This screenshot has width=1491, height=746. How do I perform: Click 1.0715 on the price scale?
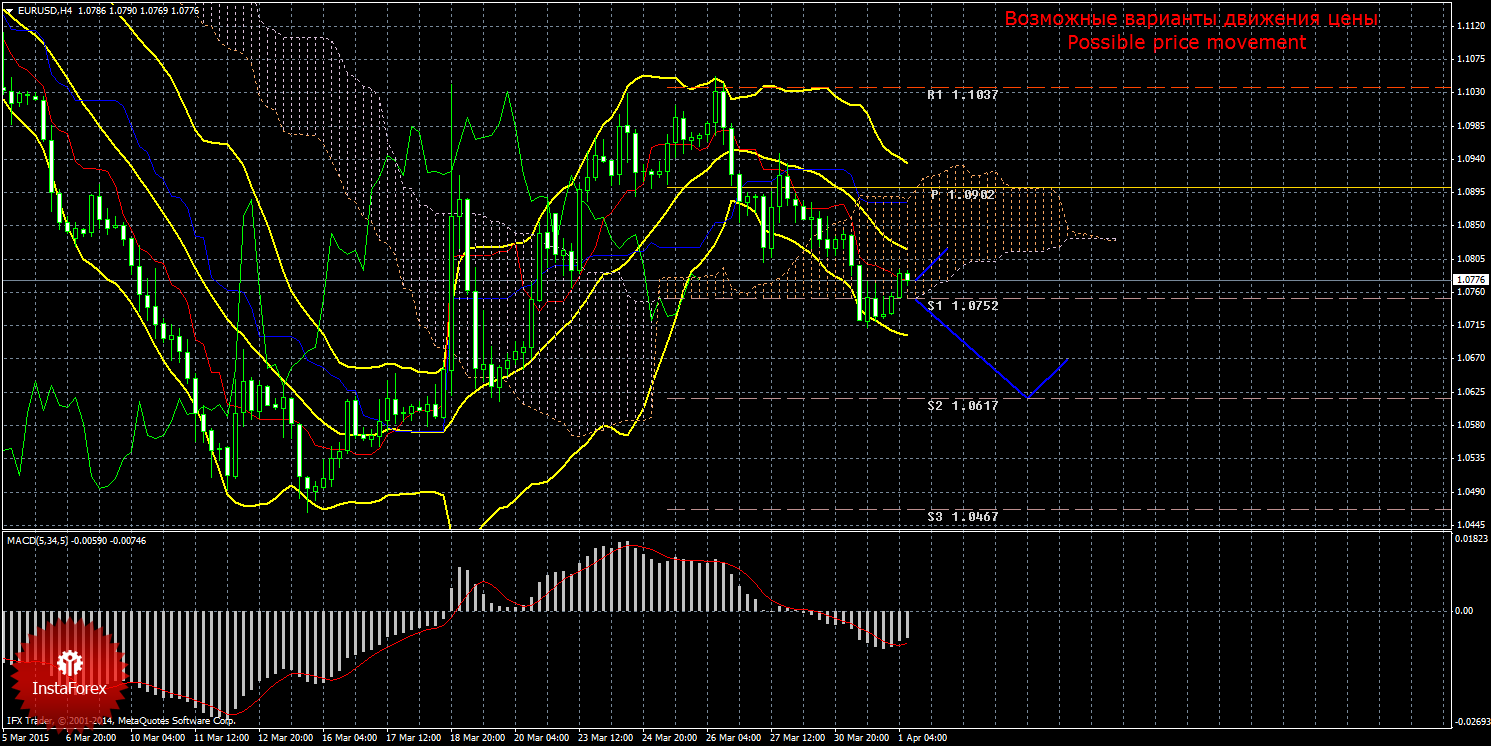point(1470,326)
